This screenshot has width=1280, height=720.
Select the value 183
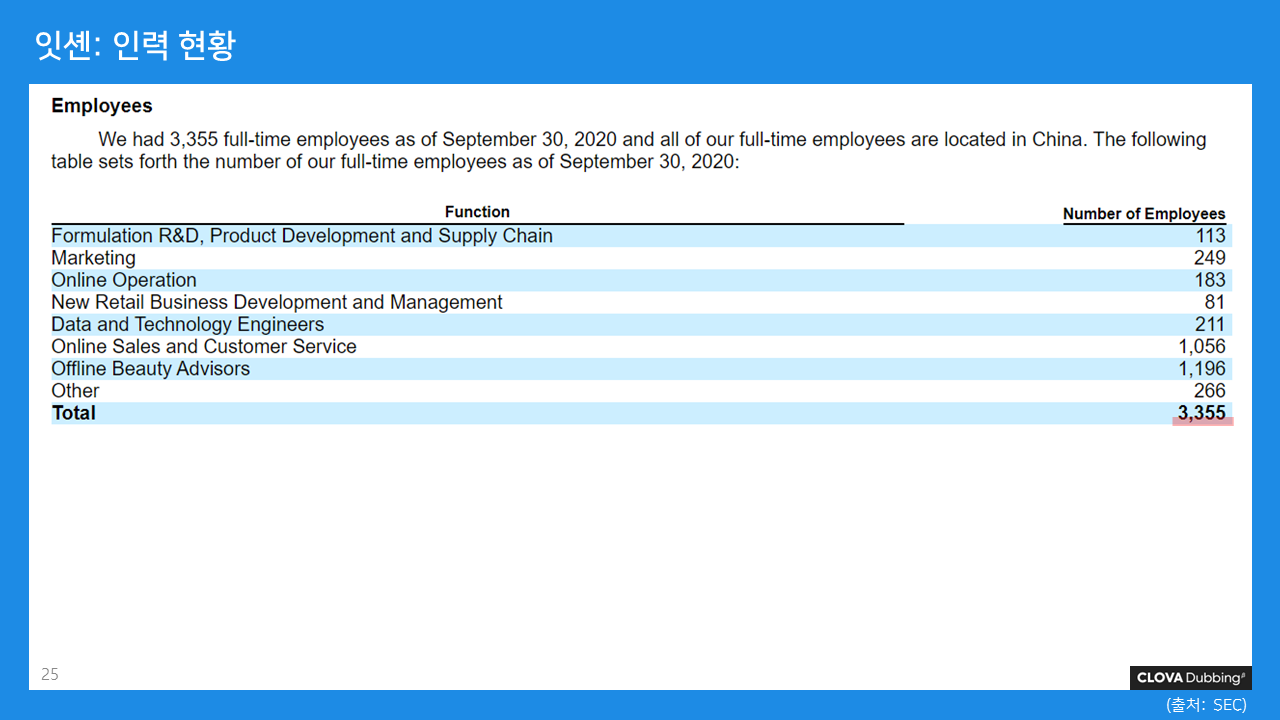(1210, 280)
